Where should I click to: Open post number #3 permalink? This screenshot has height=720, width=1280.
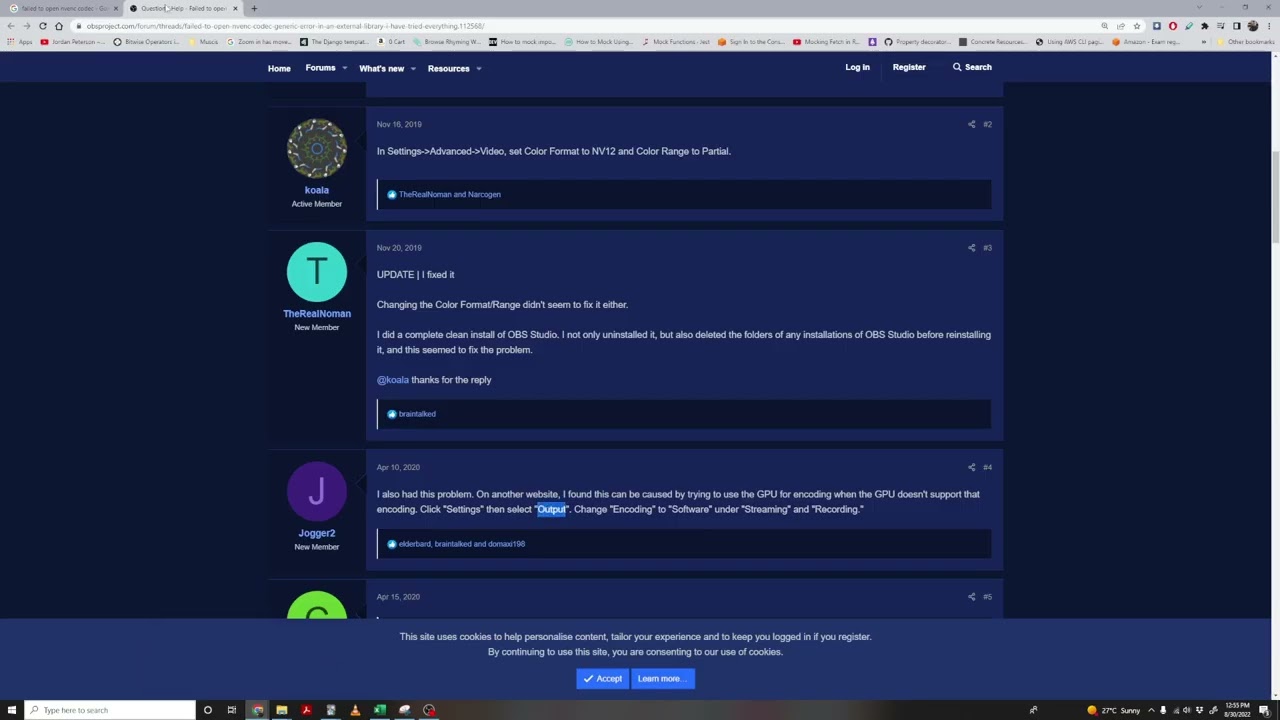987,247
